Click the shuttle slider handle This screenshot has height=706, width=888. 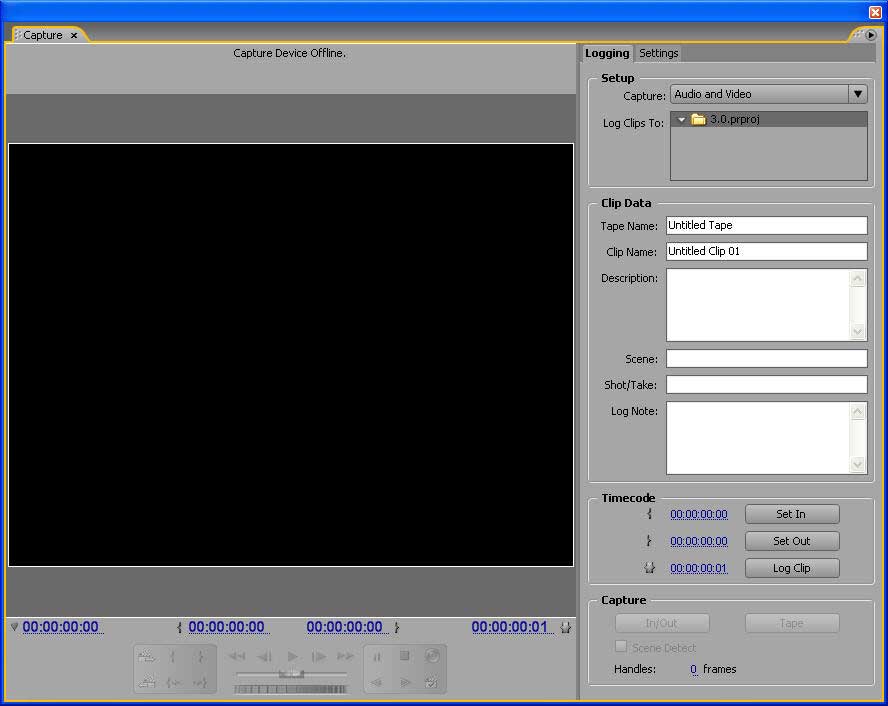point(292,674)
